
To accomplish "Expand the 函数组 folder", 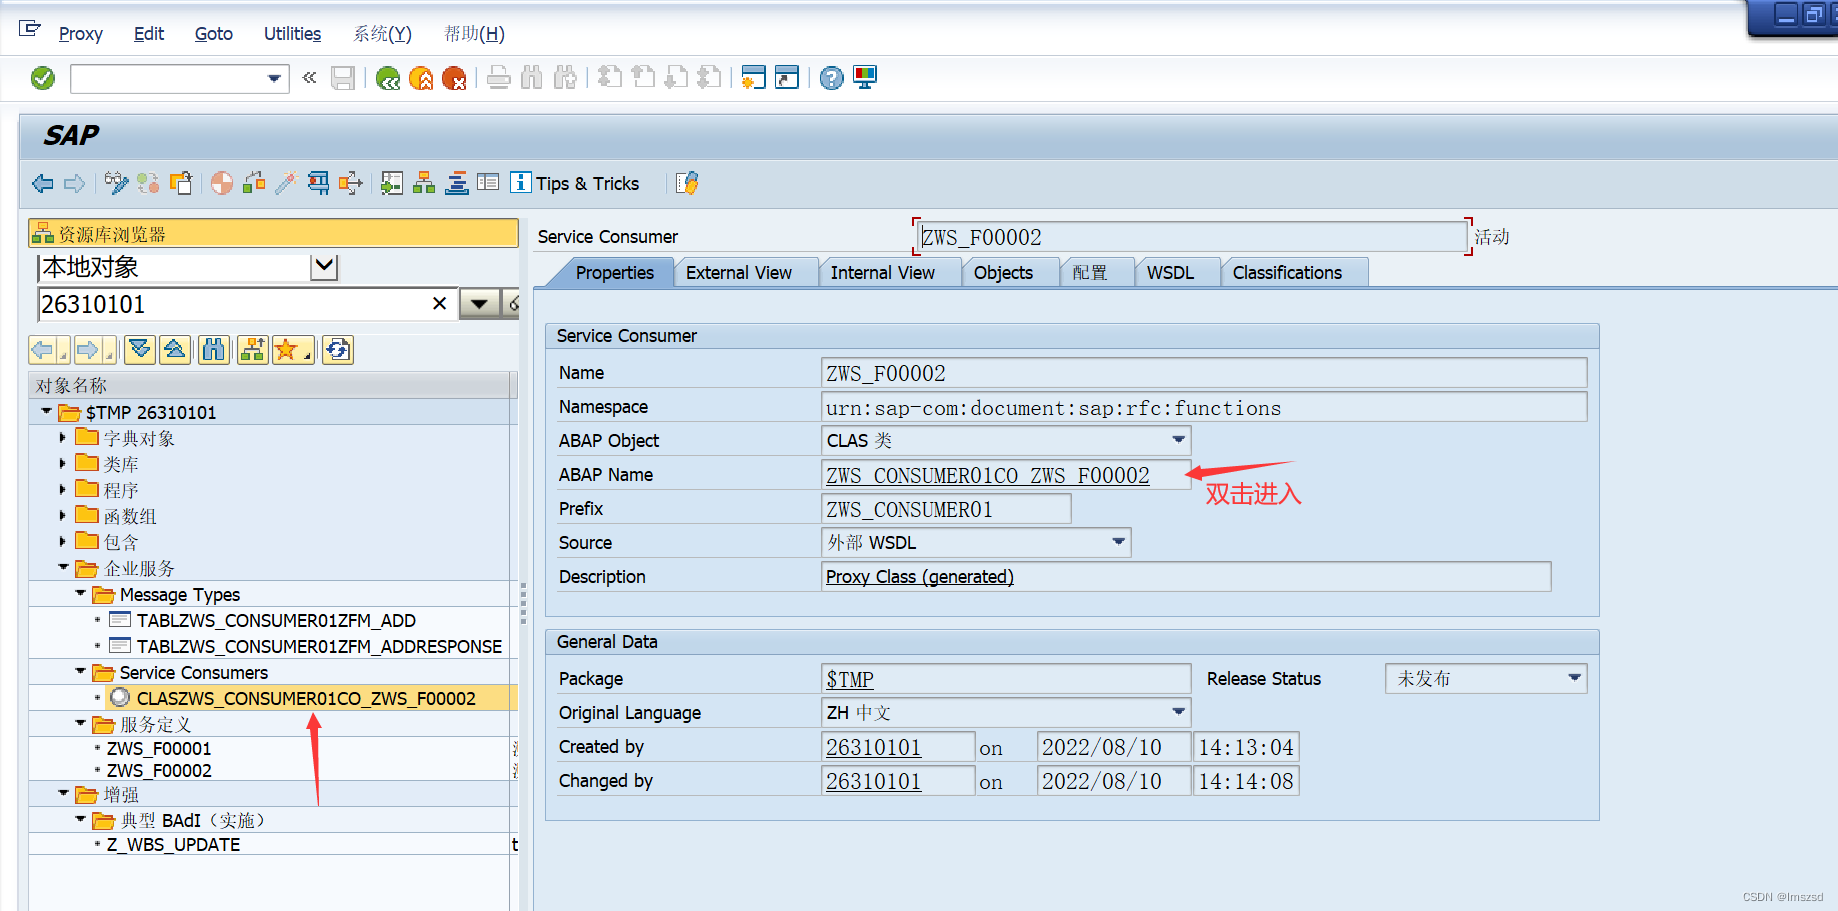I will [x=62, y=515].
